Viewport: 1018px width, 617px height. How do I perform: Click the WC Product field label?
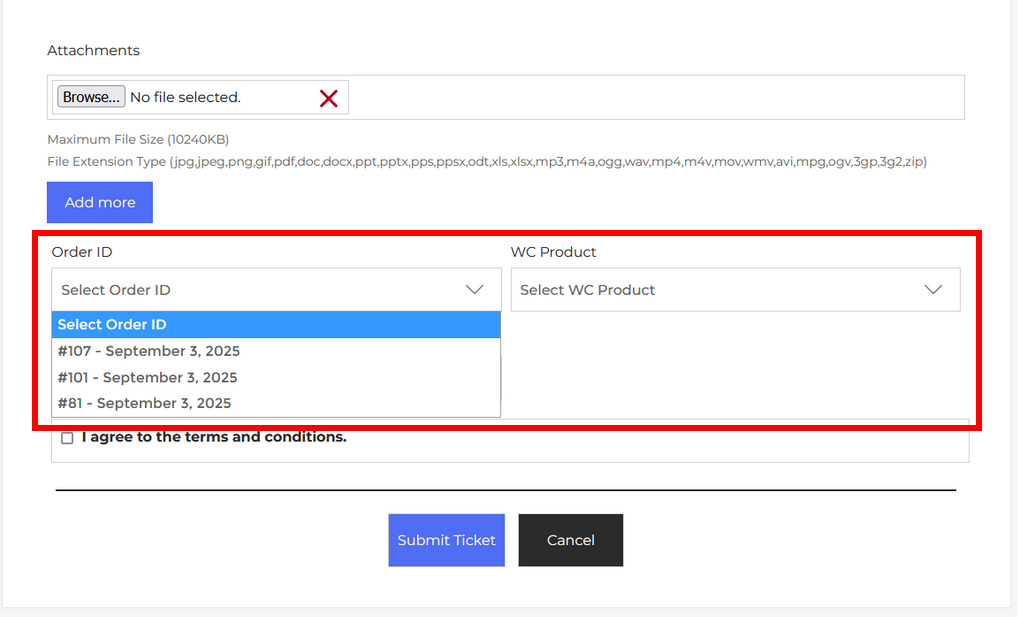click(553, 252)
